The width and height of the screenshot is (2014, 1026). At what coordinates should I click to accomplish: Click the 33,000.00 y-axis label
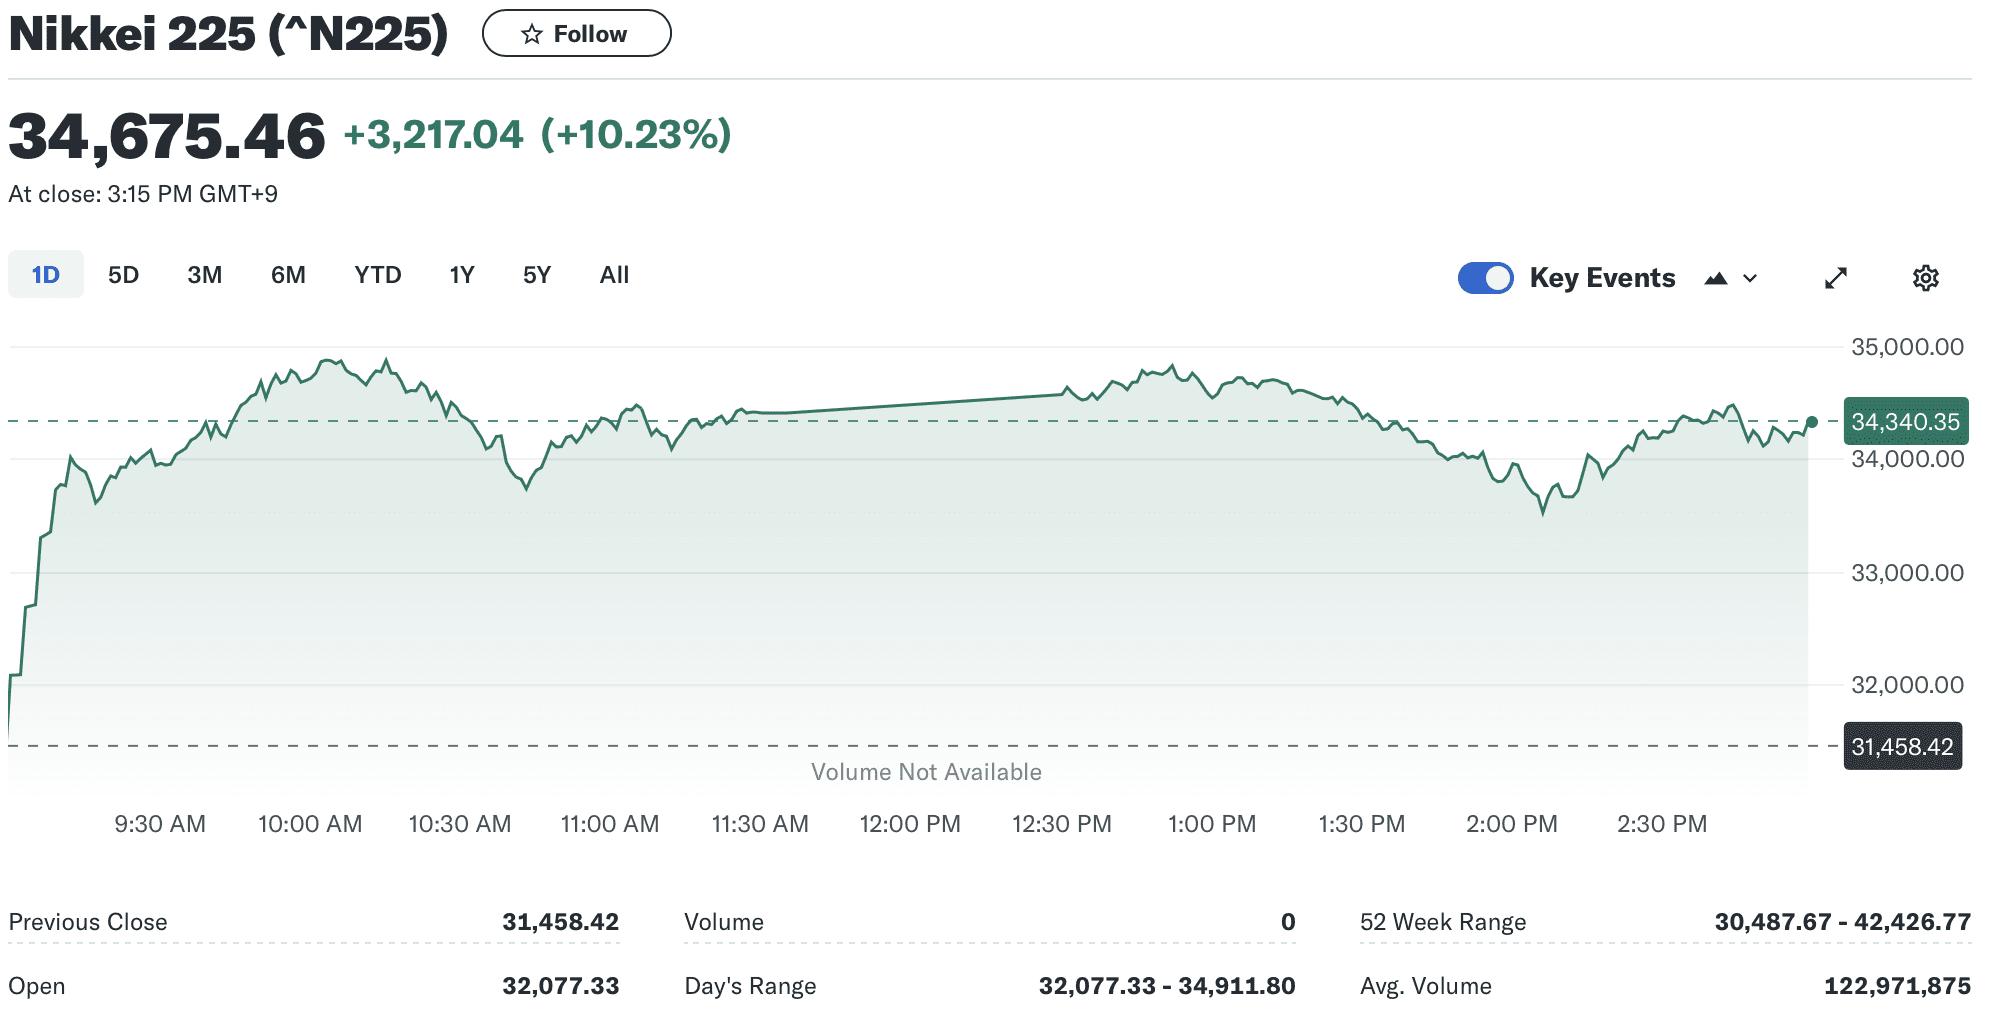(x=1907, y=573)
